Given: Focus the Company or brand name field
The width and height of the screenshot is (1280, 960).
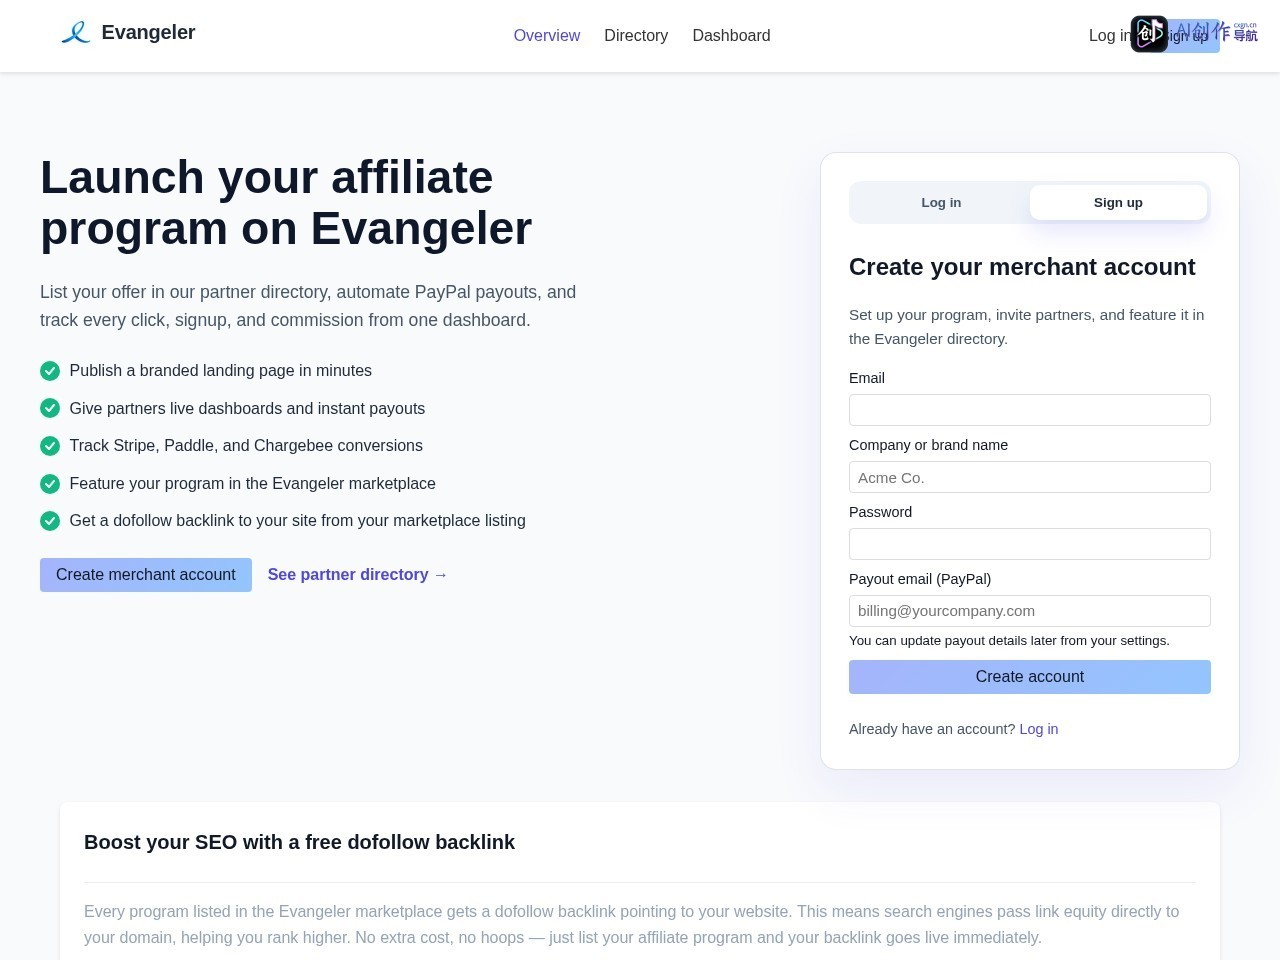Looking at the screenshot, I should [x=1030, y=477].
